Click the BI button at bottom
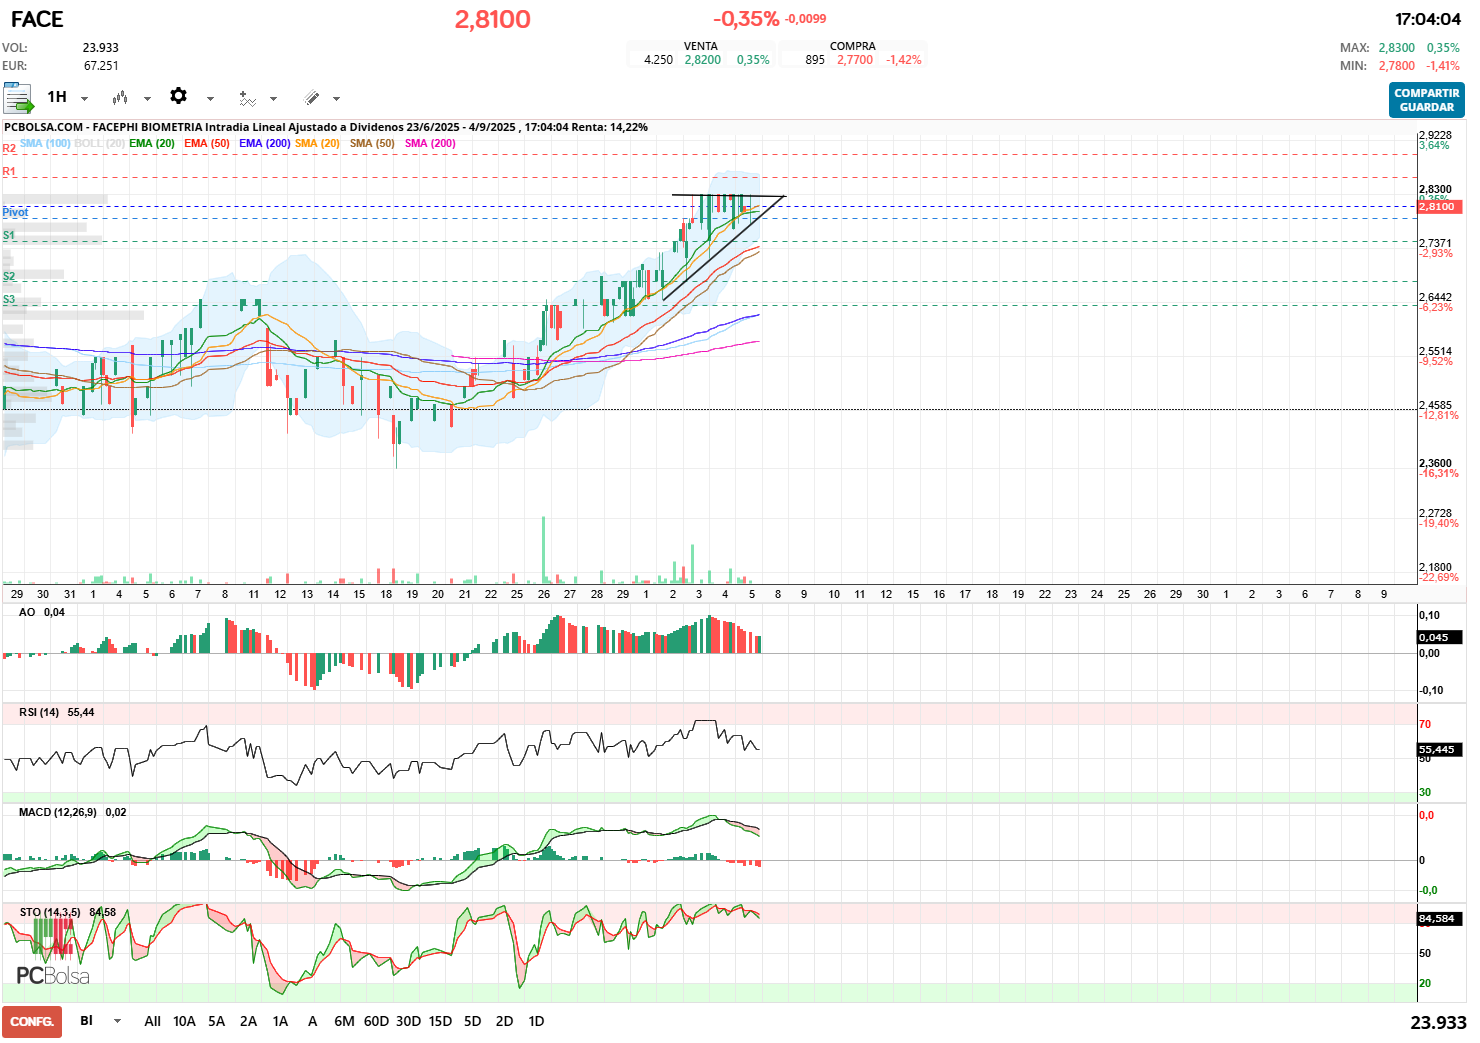 [86, 1020]
